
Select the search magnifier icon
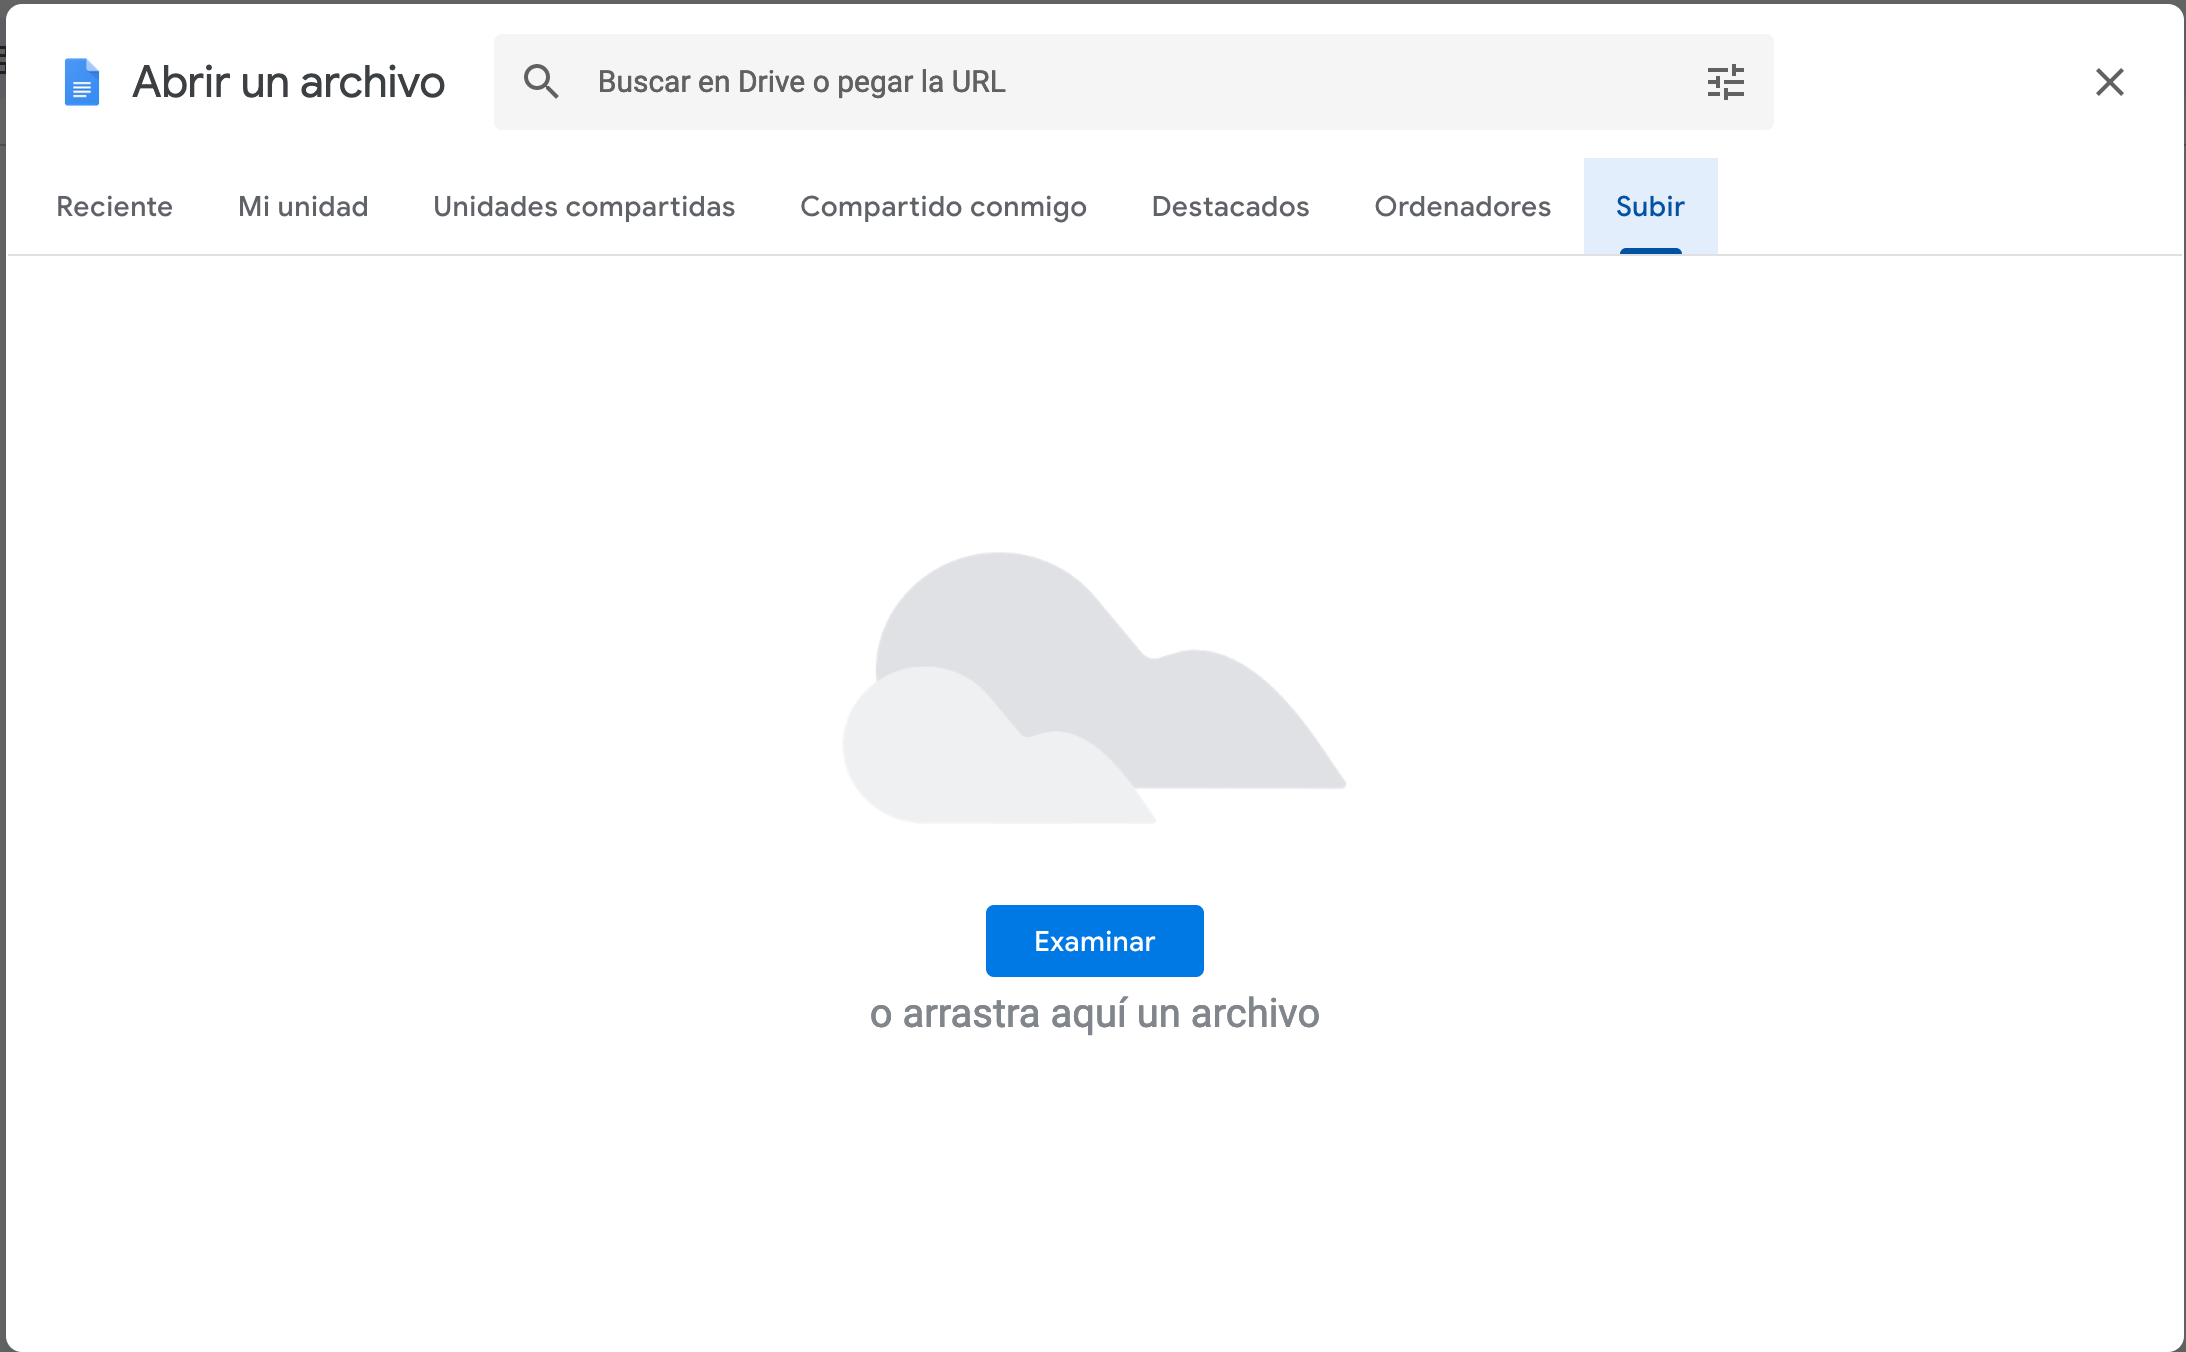(542, 82)
